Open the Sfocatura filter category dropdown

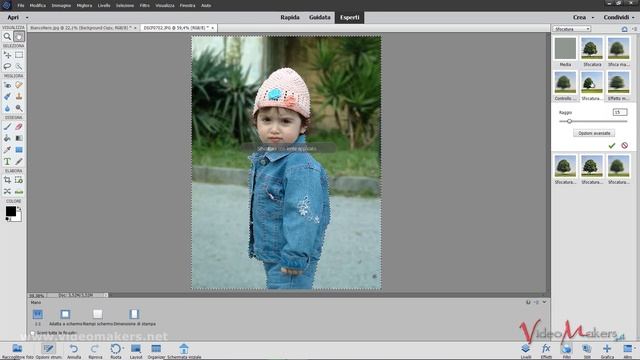point(572,29)
